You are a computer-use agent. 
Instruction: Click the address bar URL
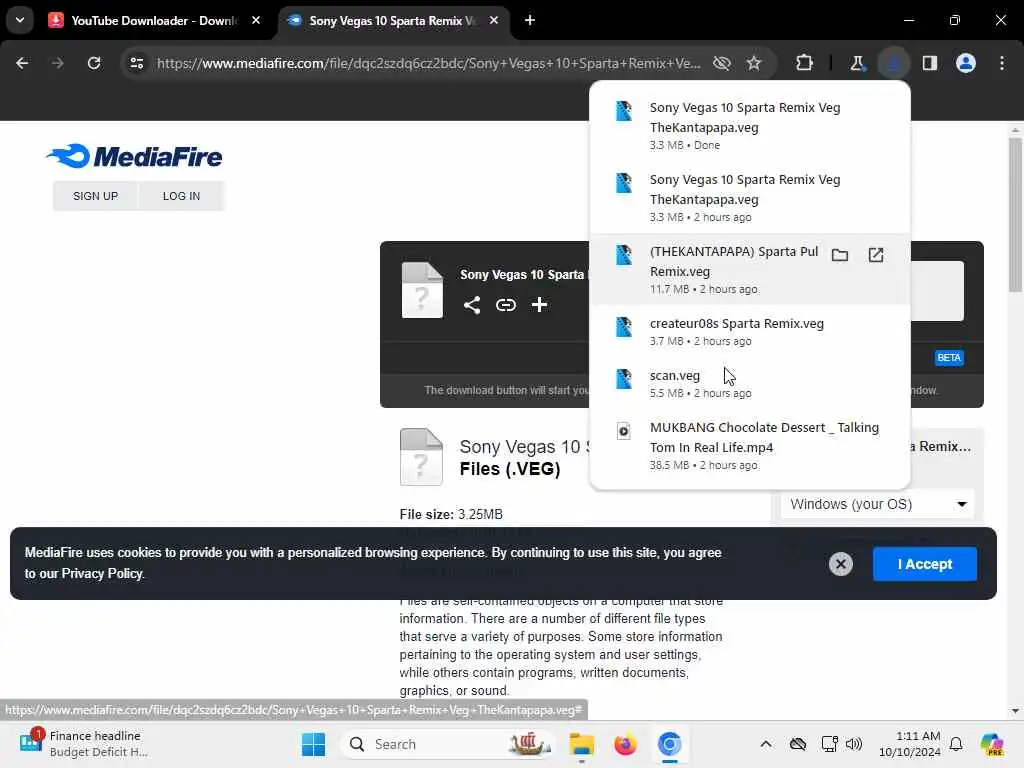click(428, 63)
